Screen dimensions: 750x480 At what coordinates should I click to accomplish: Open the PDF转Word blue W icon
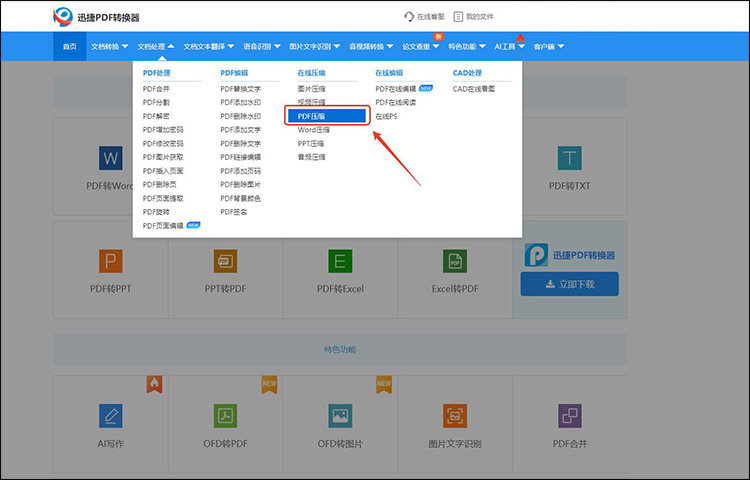click(110, 158)
